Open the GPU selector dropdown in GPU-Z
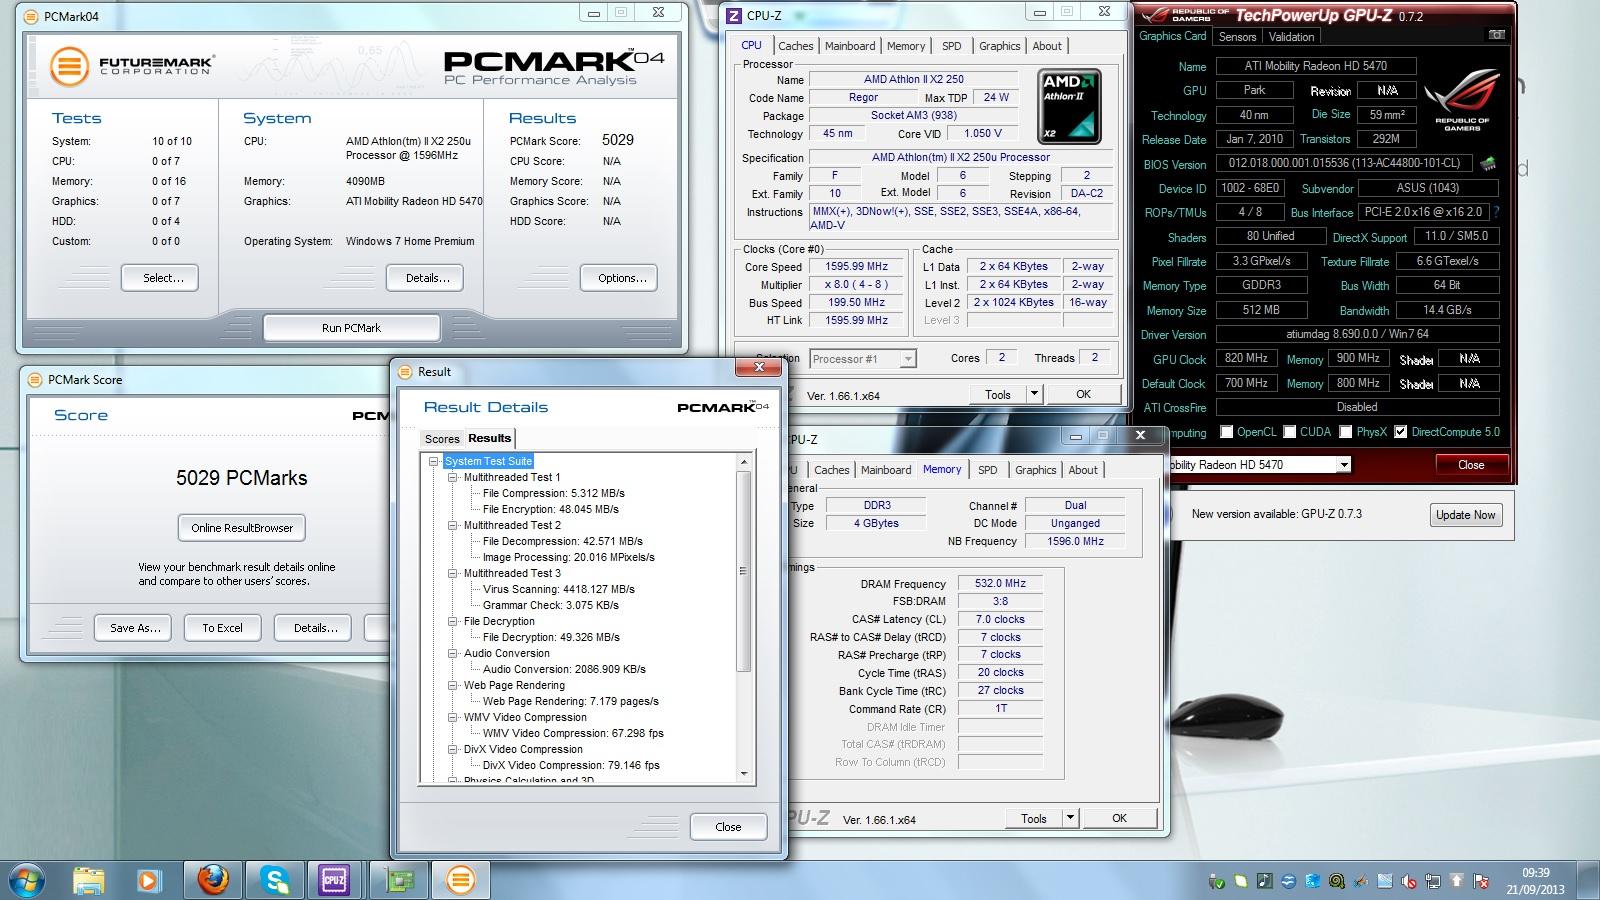1600x900 pixels. (1344, 465)
